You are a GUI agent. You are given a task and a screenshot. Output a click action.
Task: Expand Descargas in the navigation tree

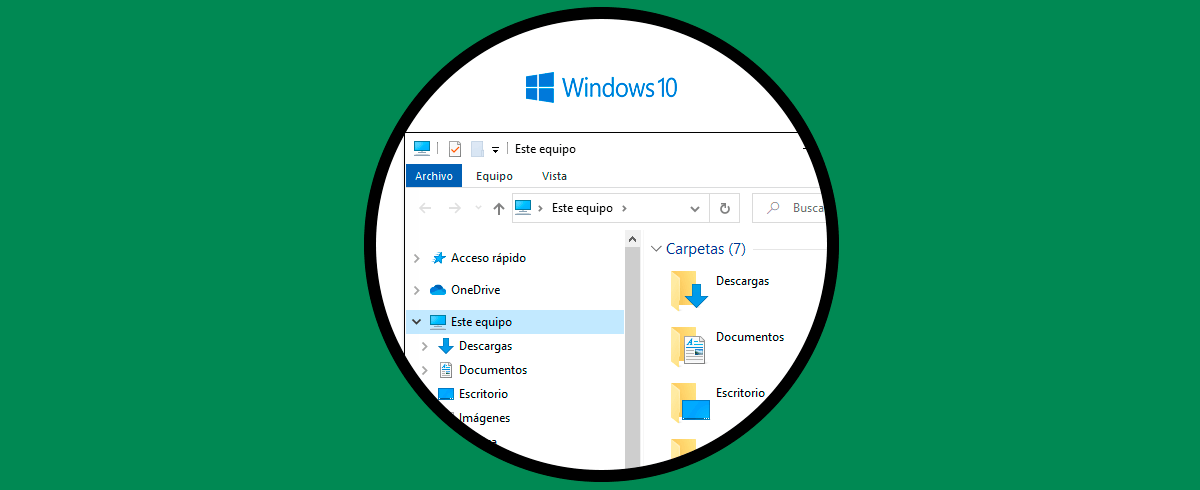pyautogui.click(x=425, y=346)
